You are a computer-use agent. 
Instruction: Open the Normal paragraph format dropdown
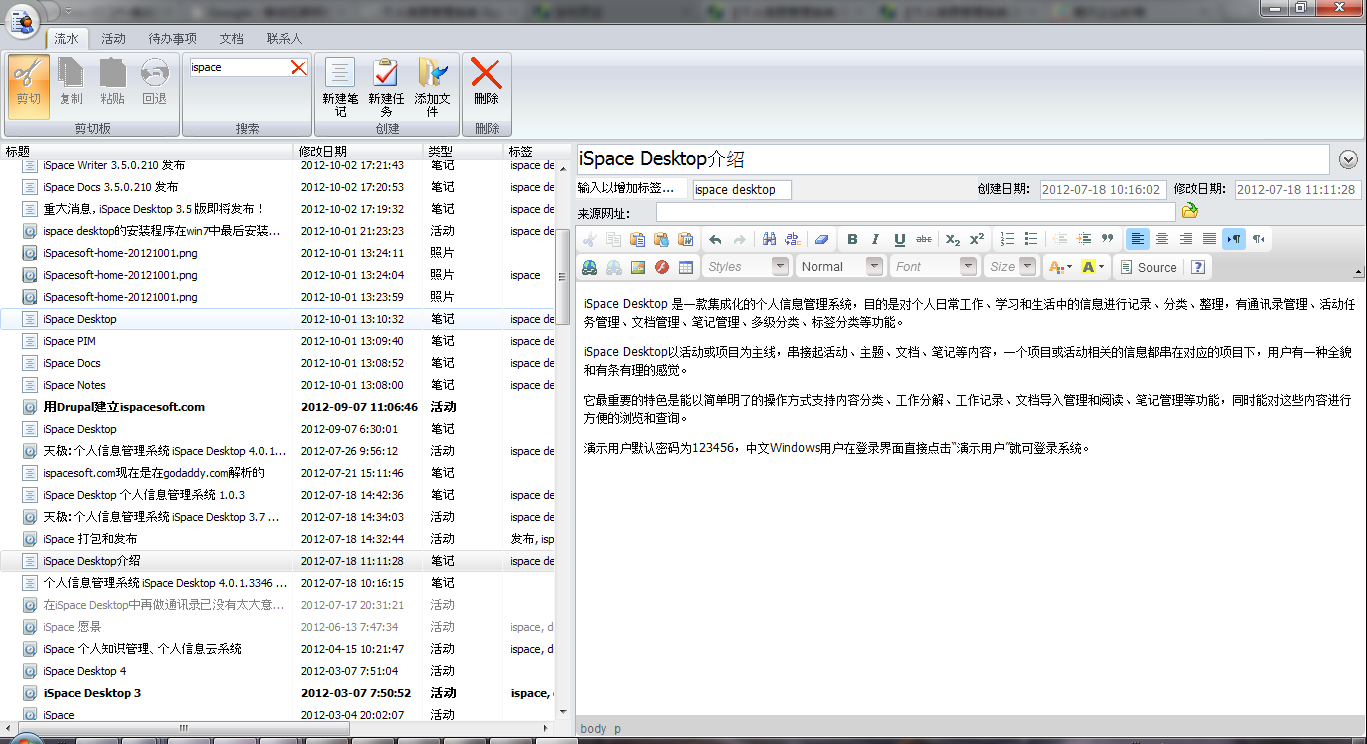tap(840, 267)
